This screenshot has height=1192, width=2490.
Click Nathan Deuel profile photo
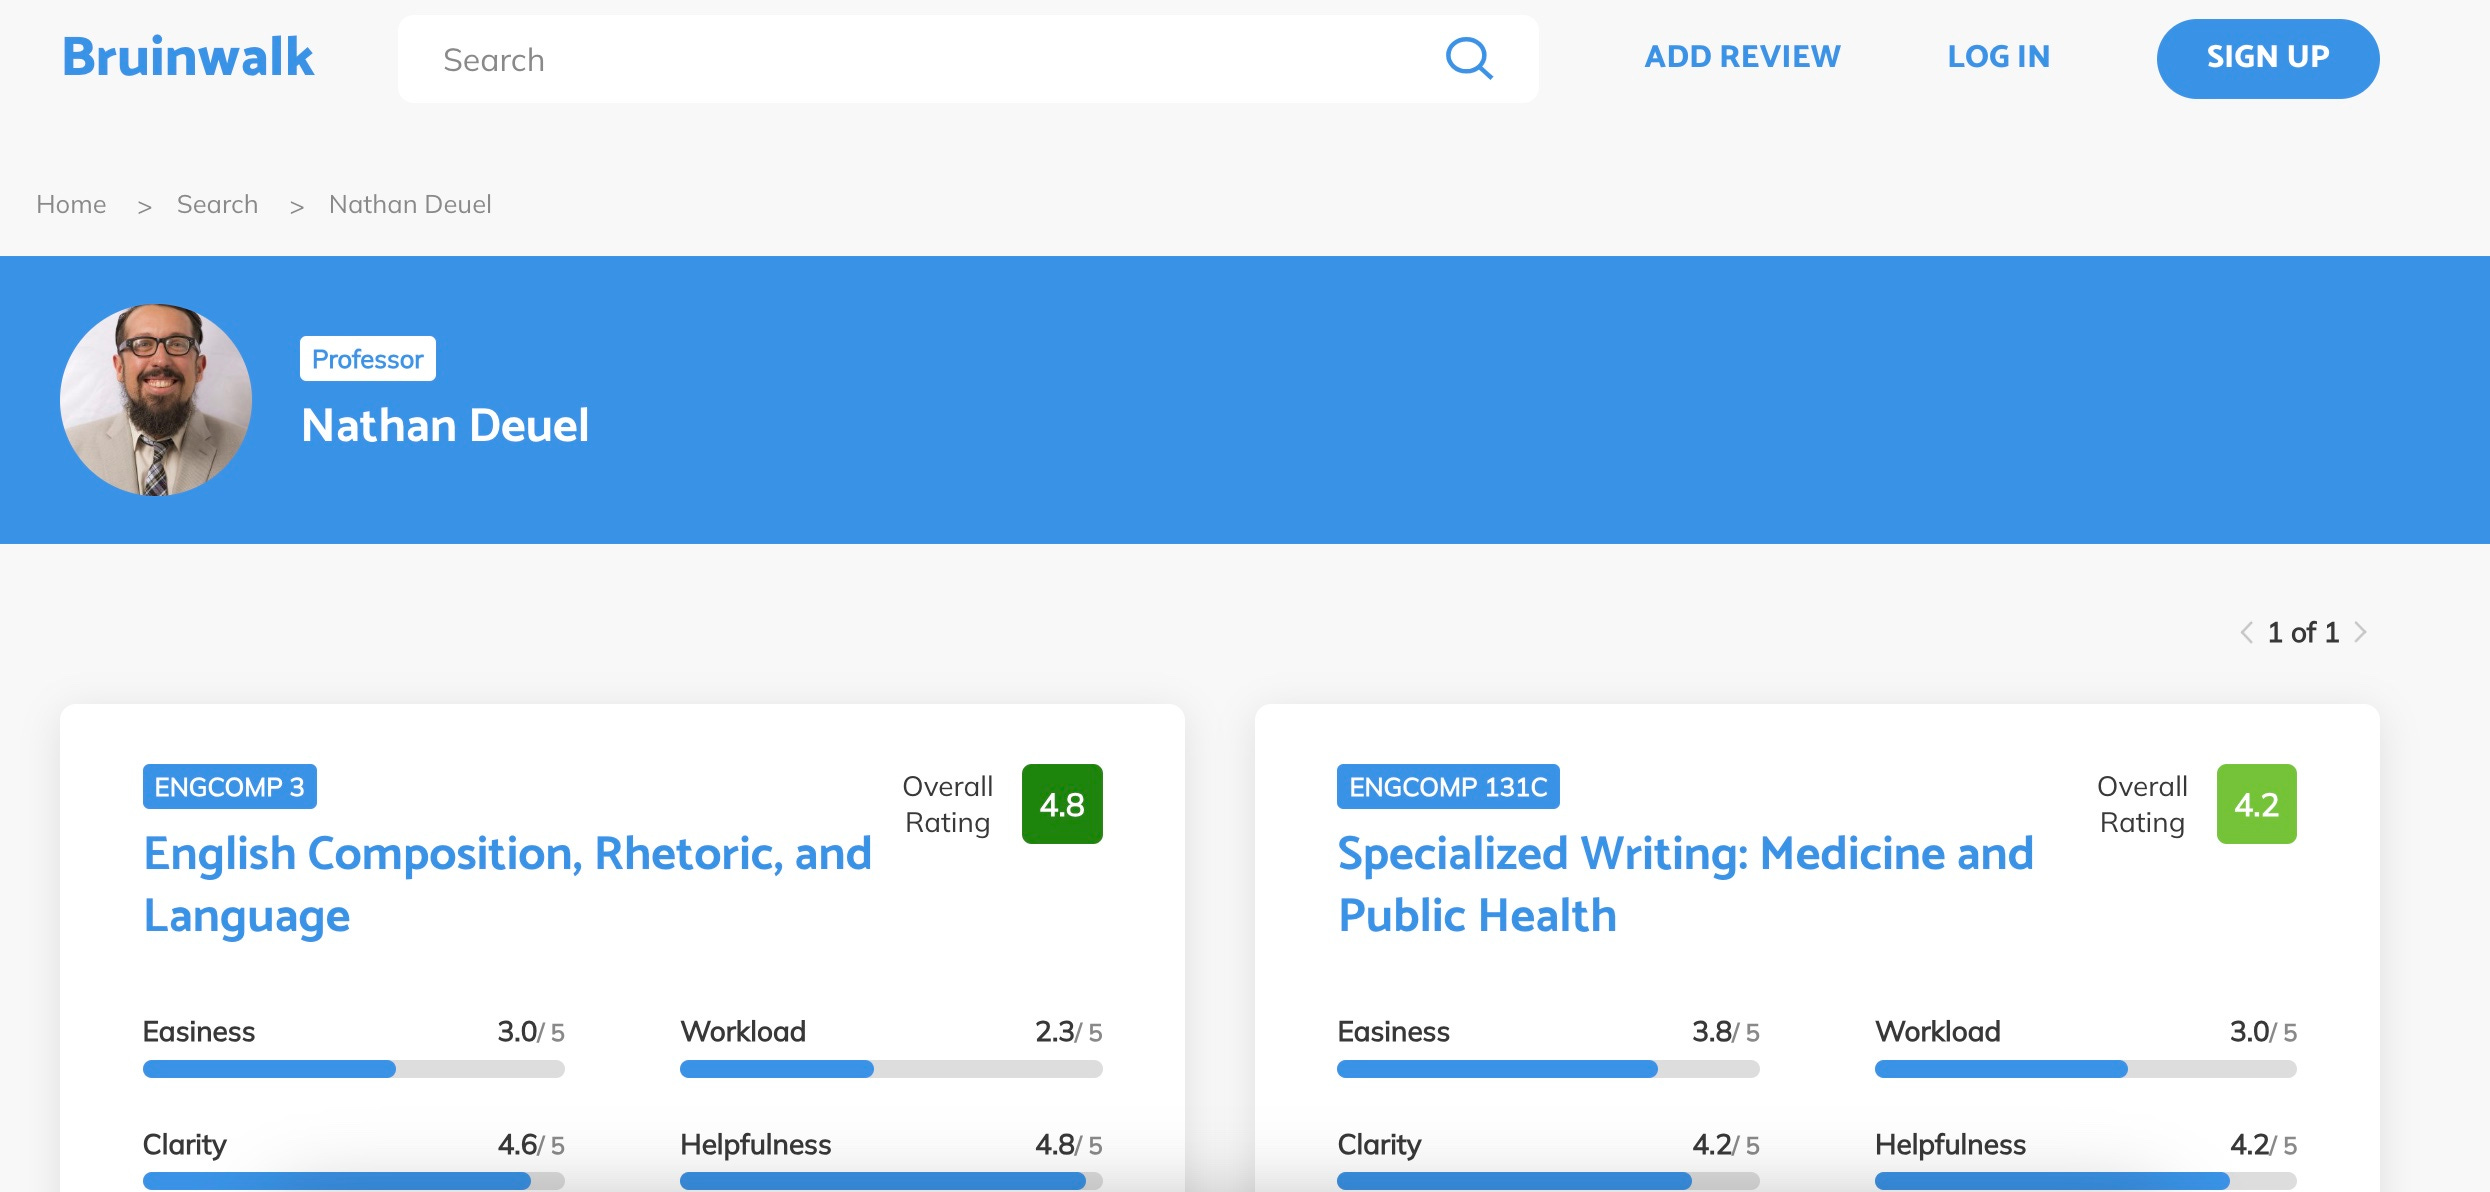click(x=156, y=400)
